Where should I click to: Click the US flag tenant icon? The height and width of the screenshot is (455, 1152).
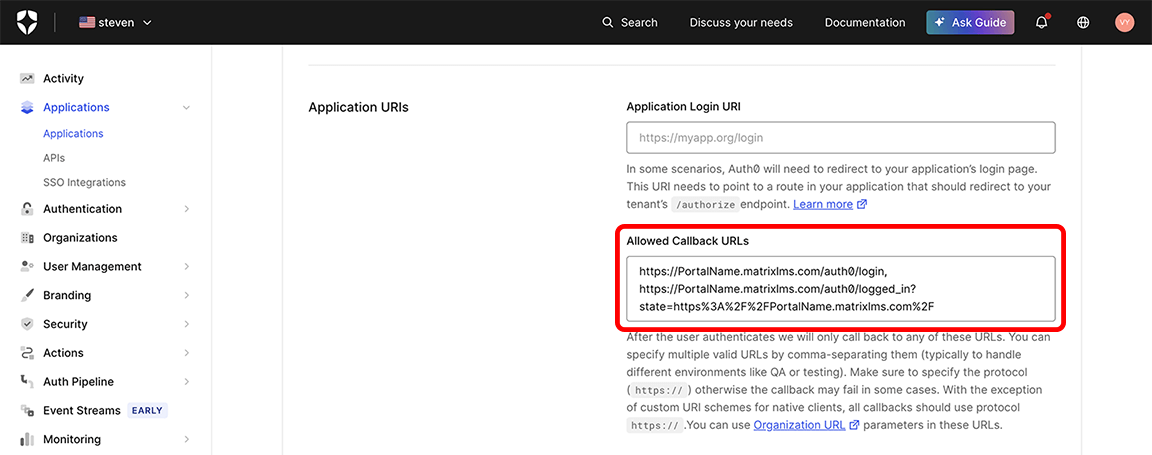(87, 22)
